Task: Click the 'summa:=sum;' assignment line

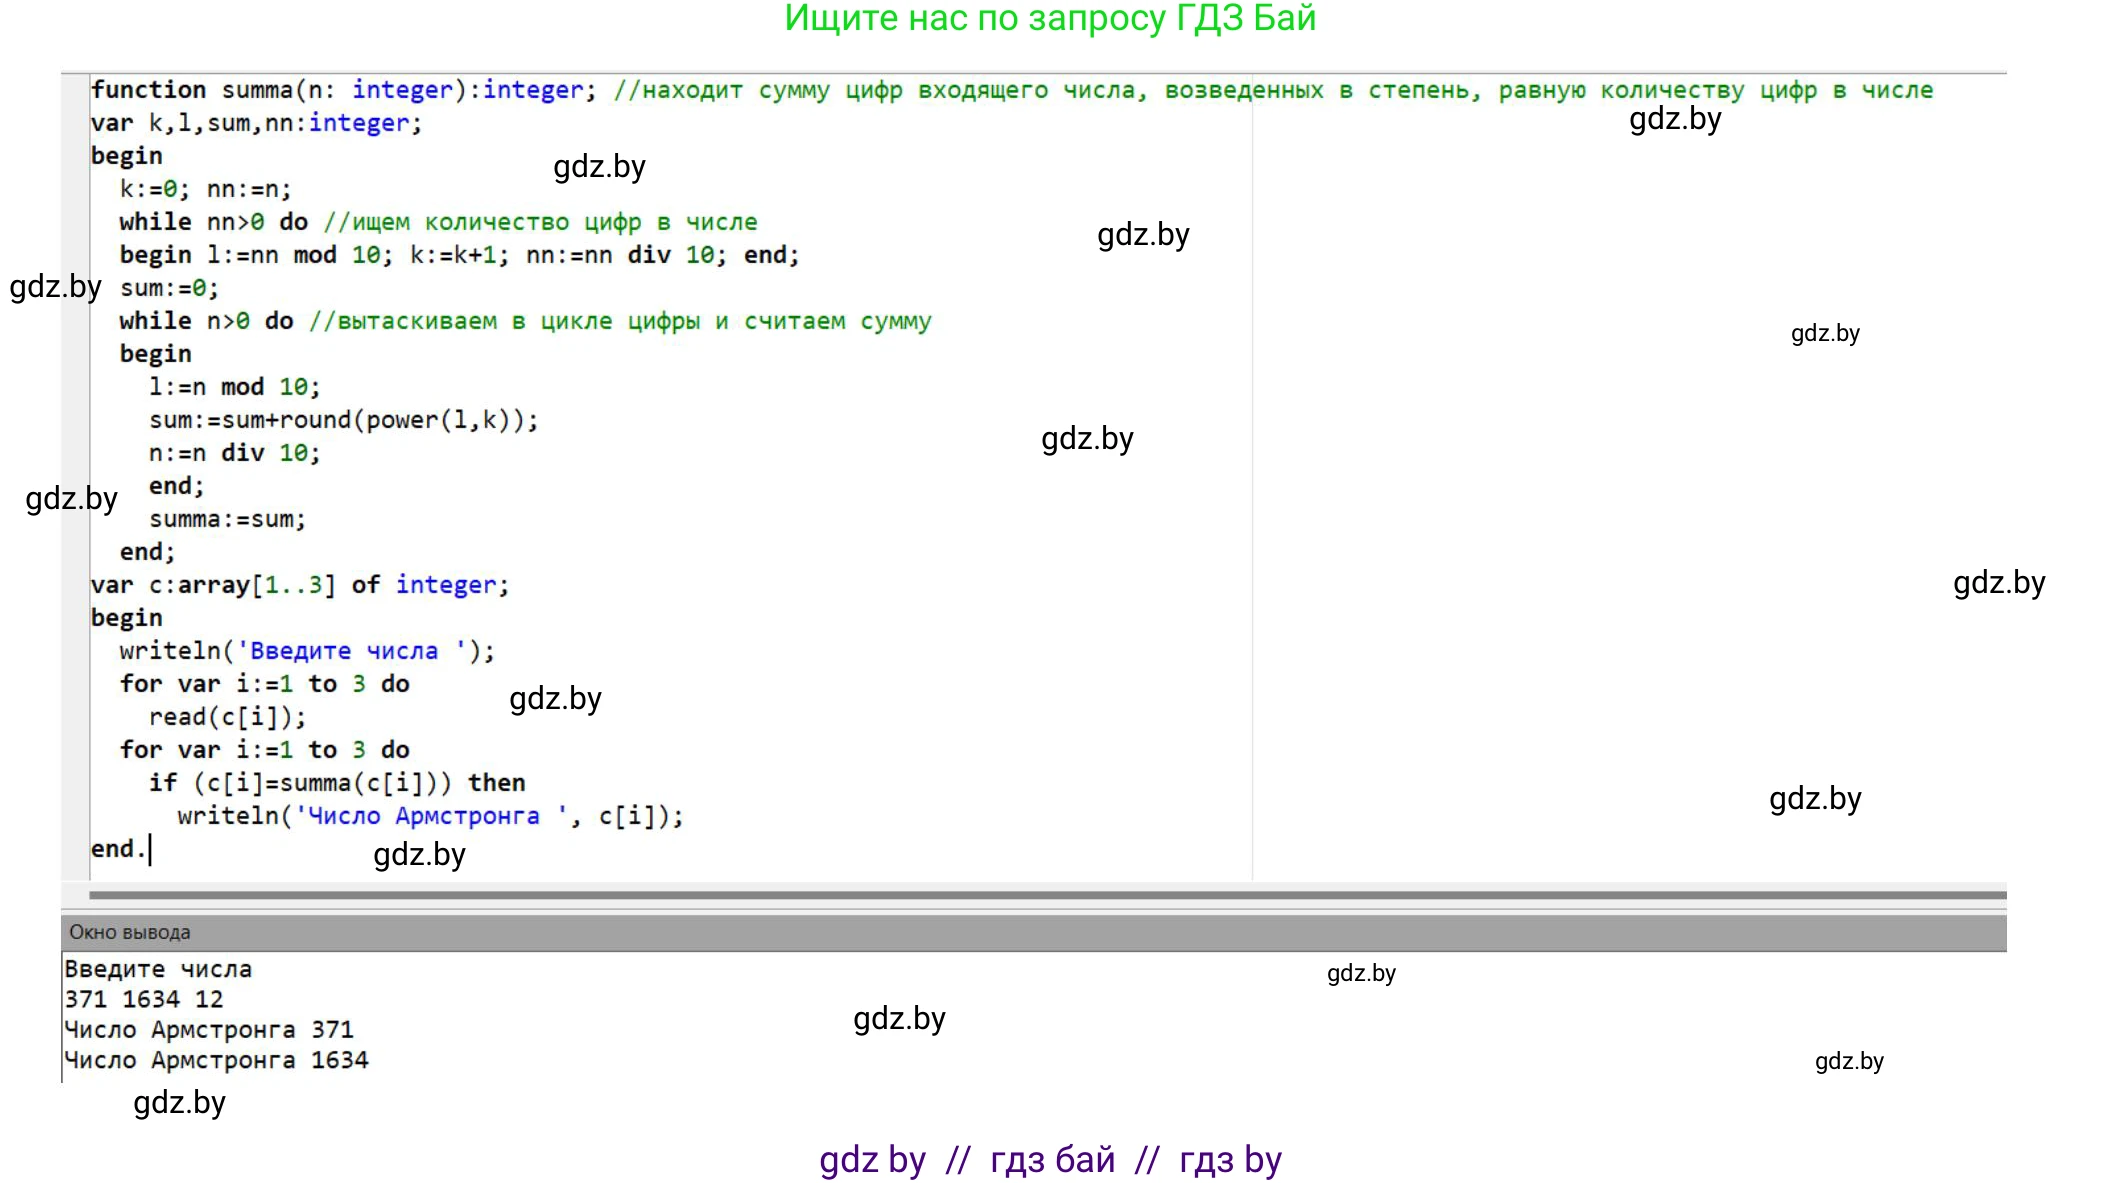Action: tap(227, 519)
